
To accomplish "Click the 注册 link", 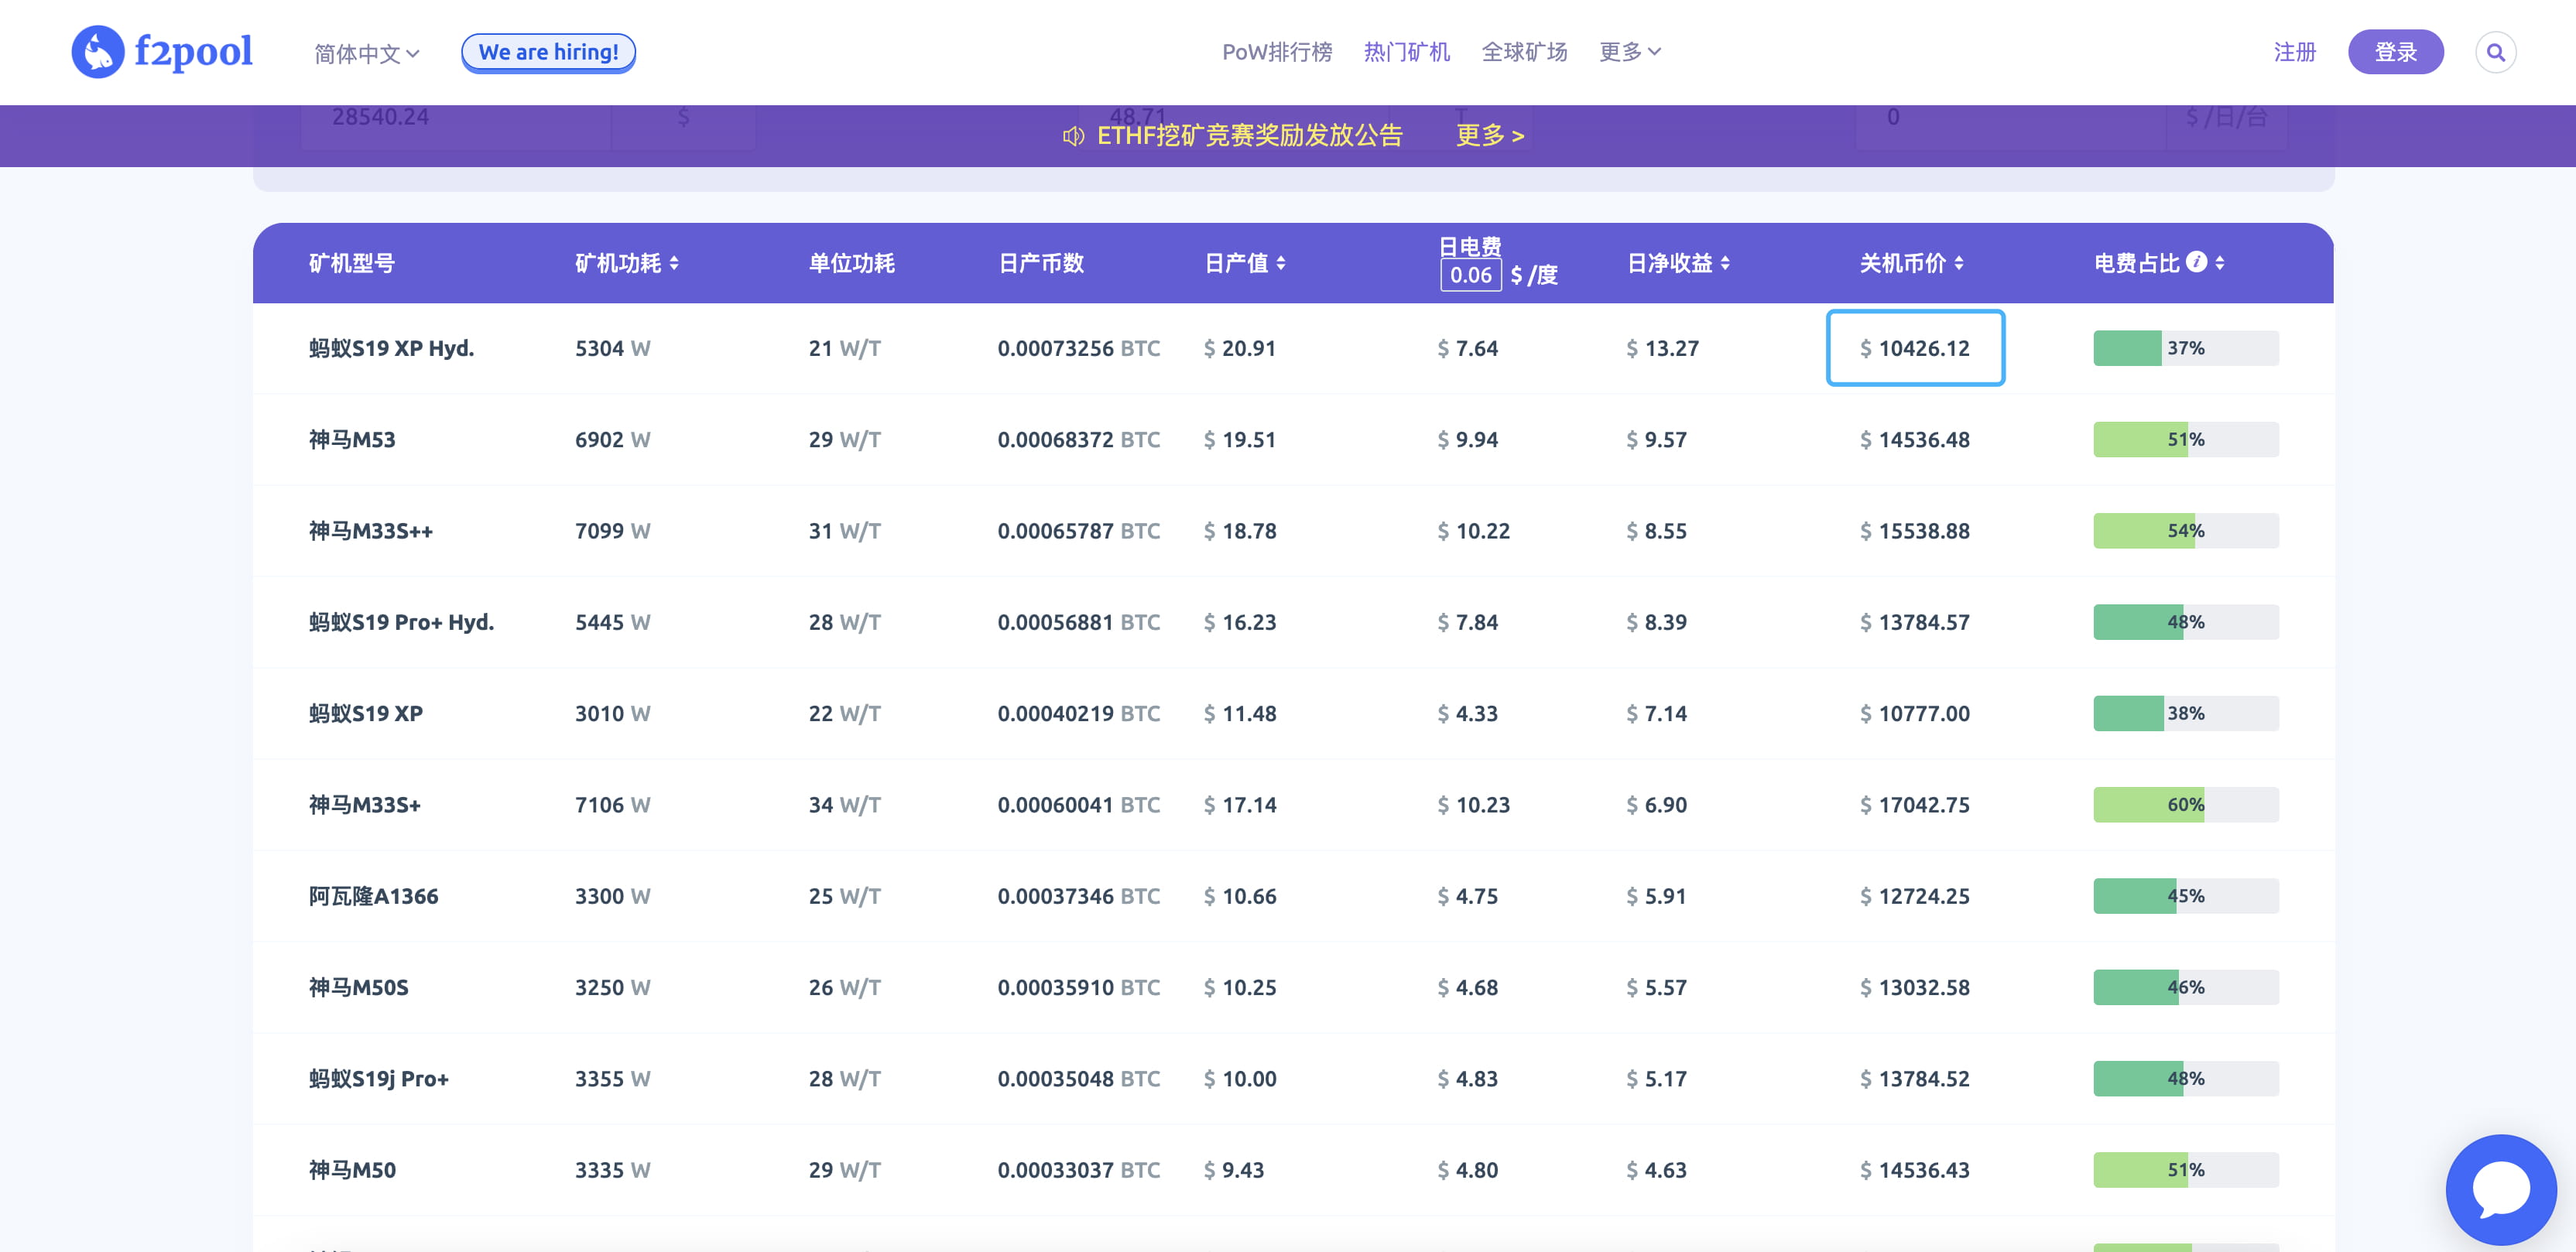I will (x=2295, y=52).
